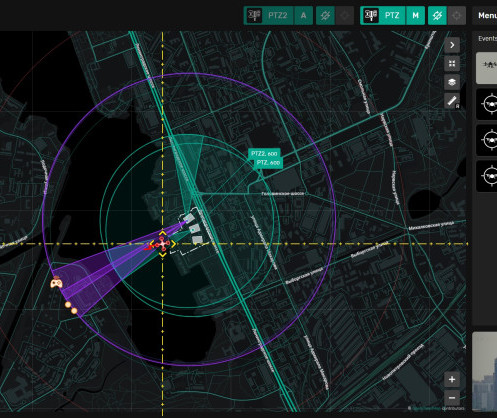The height and width of the screenshot is (418, 497).
Task: Open the Menu button
Action: tap(485, 15)
